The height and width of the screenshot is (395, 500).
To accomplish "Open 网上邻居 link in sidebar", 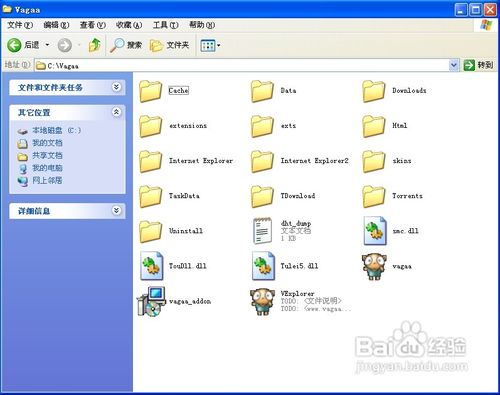I will coord(47,181).
